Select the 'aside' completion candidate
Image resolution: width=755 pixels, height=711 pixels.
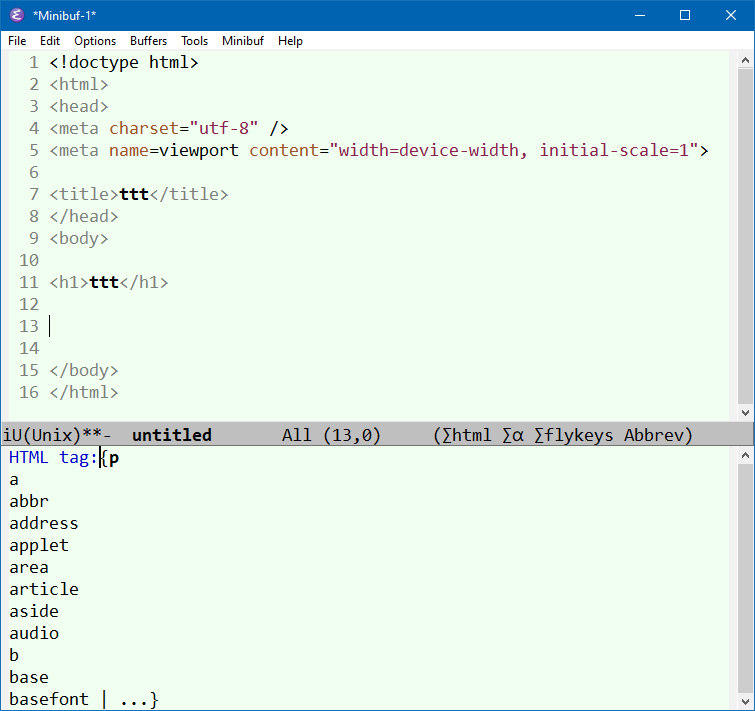coord(34,611)
